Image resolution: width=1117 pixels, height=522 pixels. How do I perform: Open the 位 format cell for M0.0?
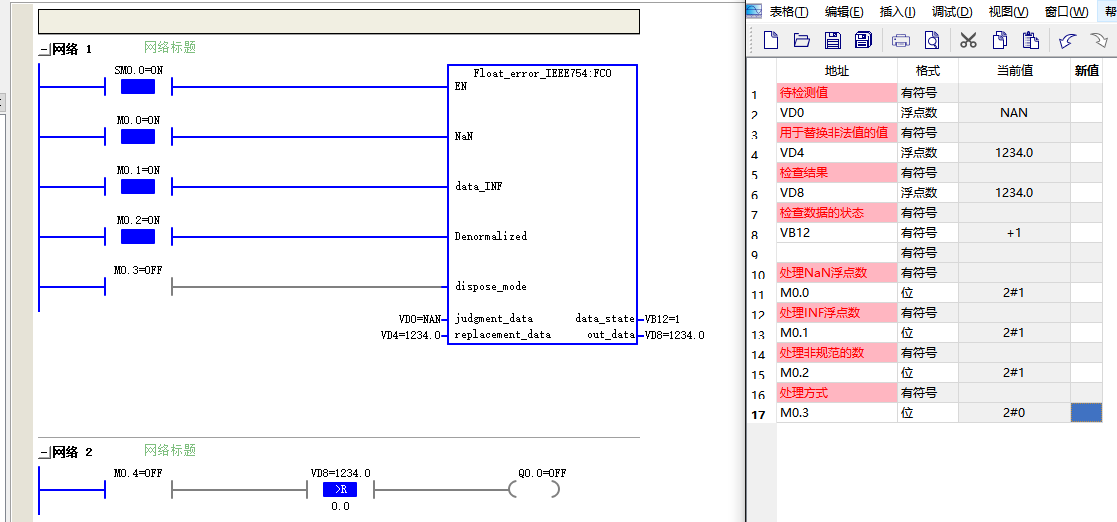(x=928, y=293)
